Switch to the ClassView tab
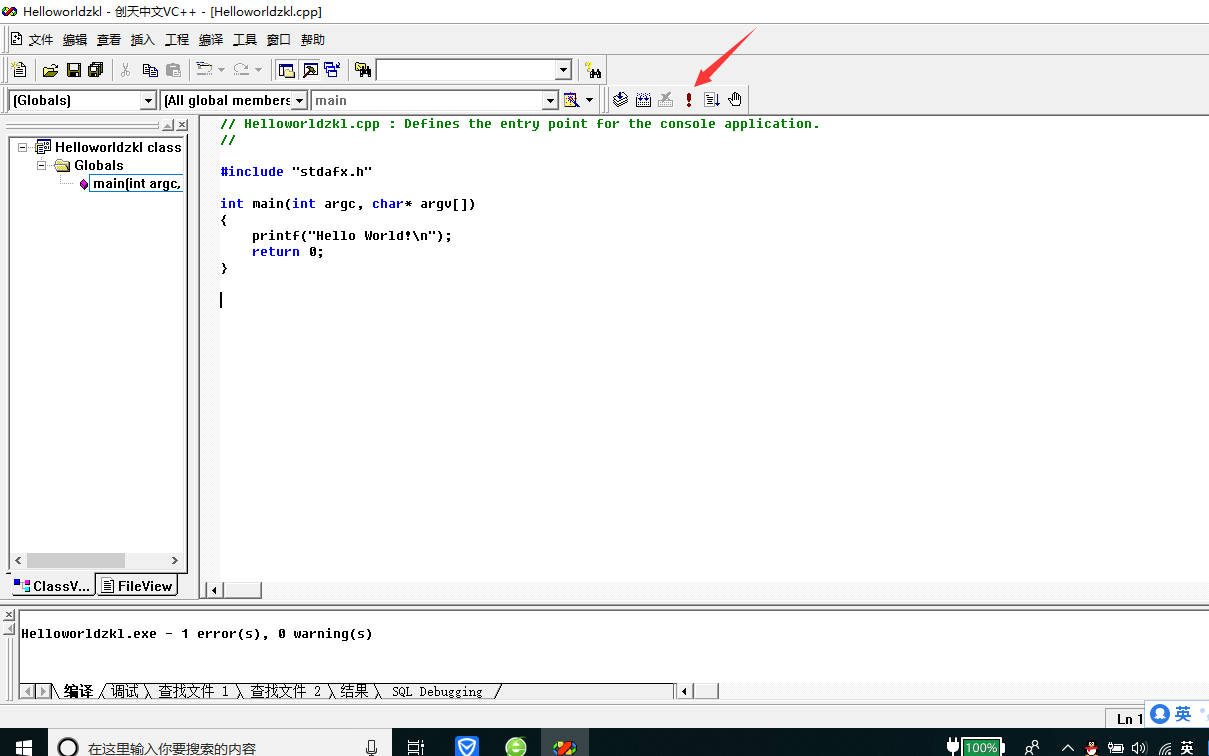The image size is (1209, 756). point(52,586)
